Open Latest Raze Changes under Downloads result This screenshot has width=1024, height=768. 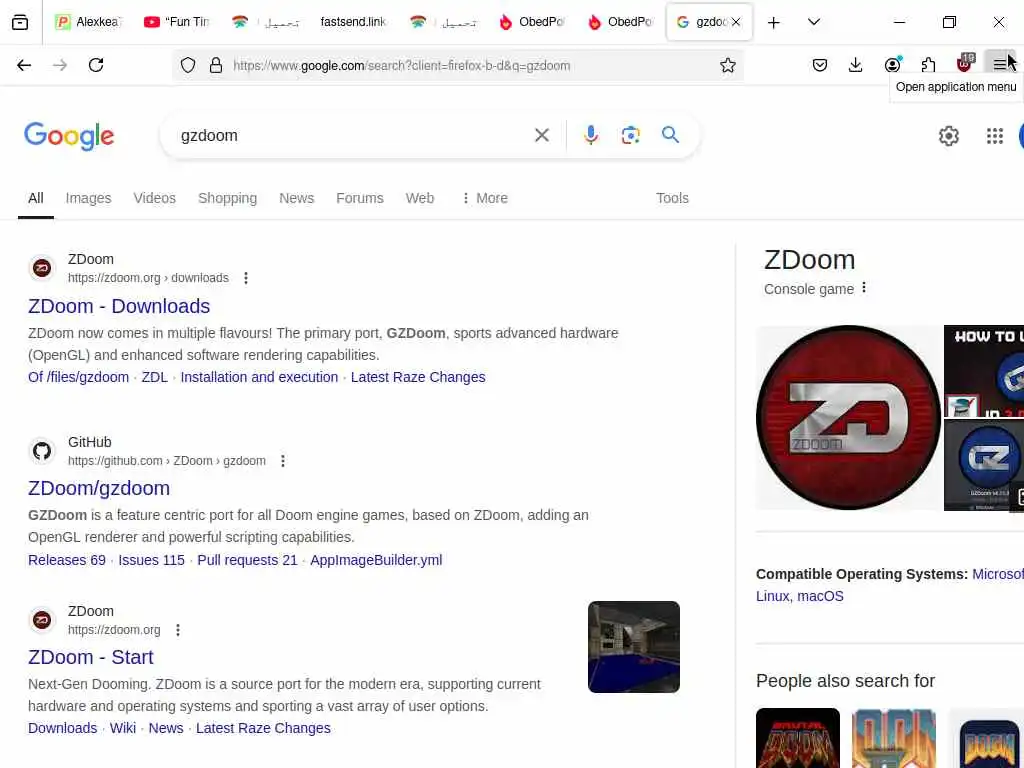(418, 377)
